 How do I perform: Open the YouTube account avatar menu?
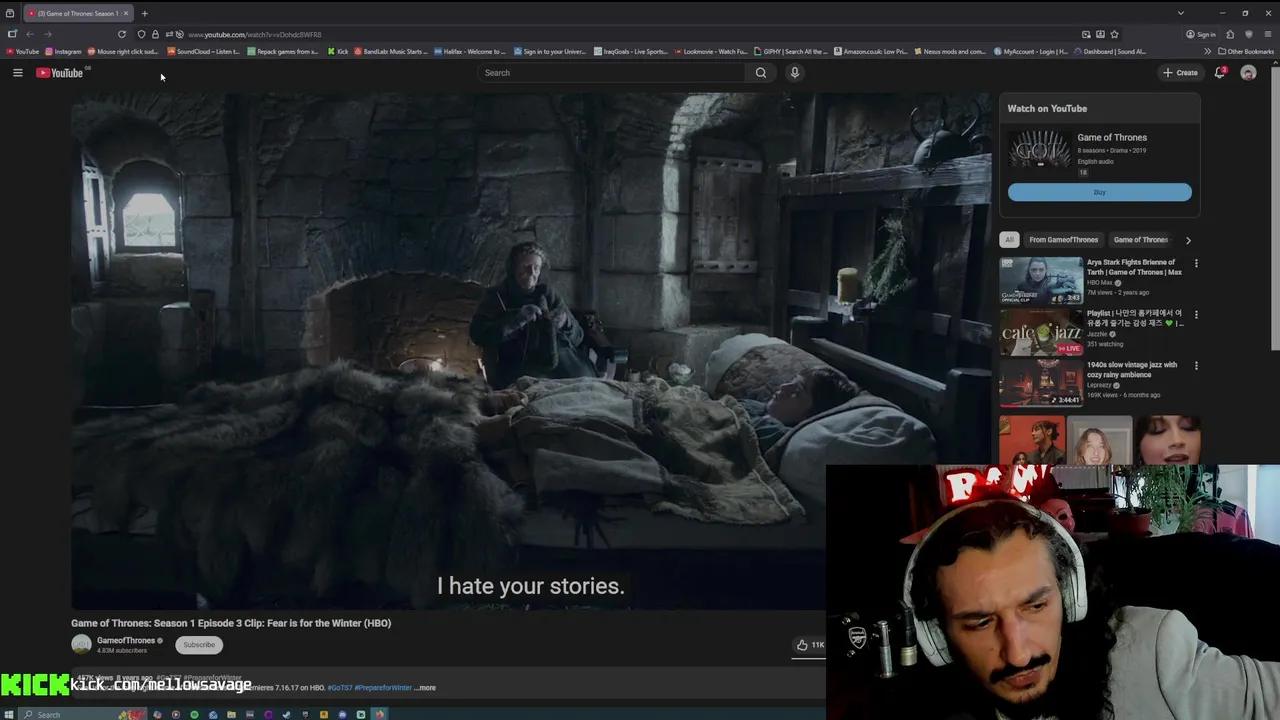[1248, 72]
